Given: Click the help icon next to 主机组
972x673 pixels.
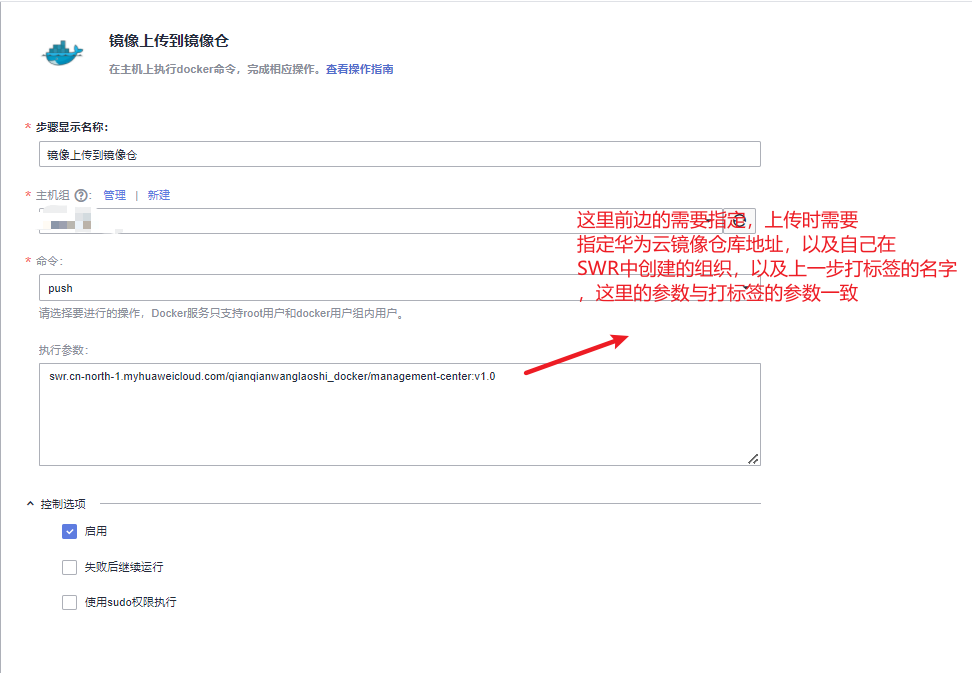Looking at the screenshot, I should coord(81,196).
